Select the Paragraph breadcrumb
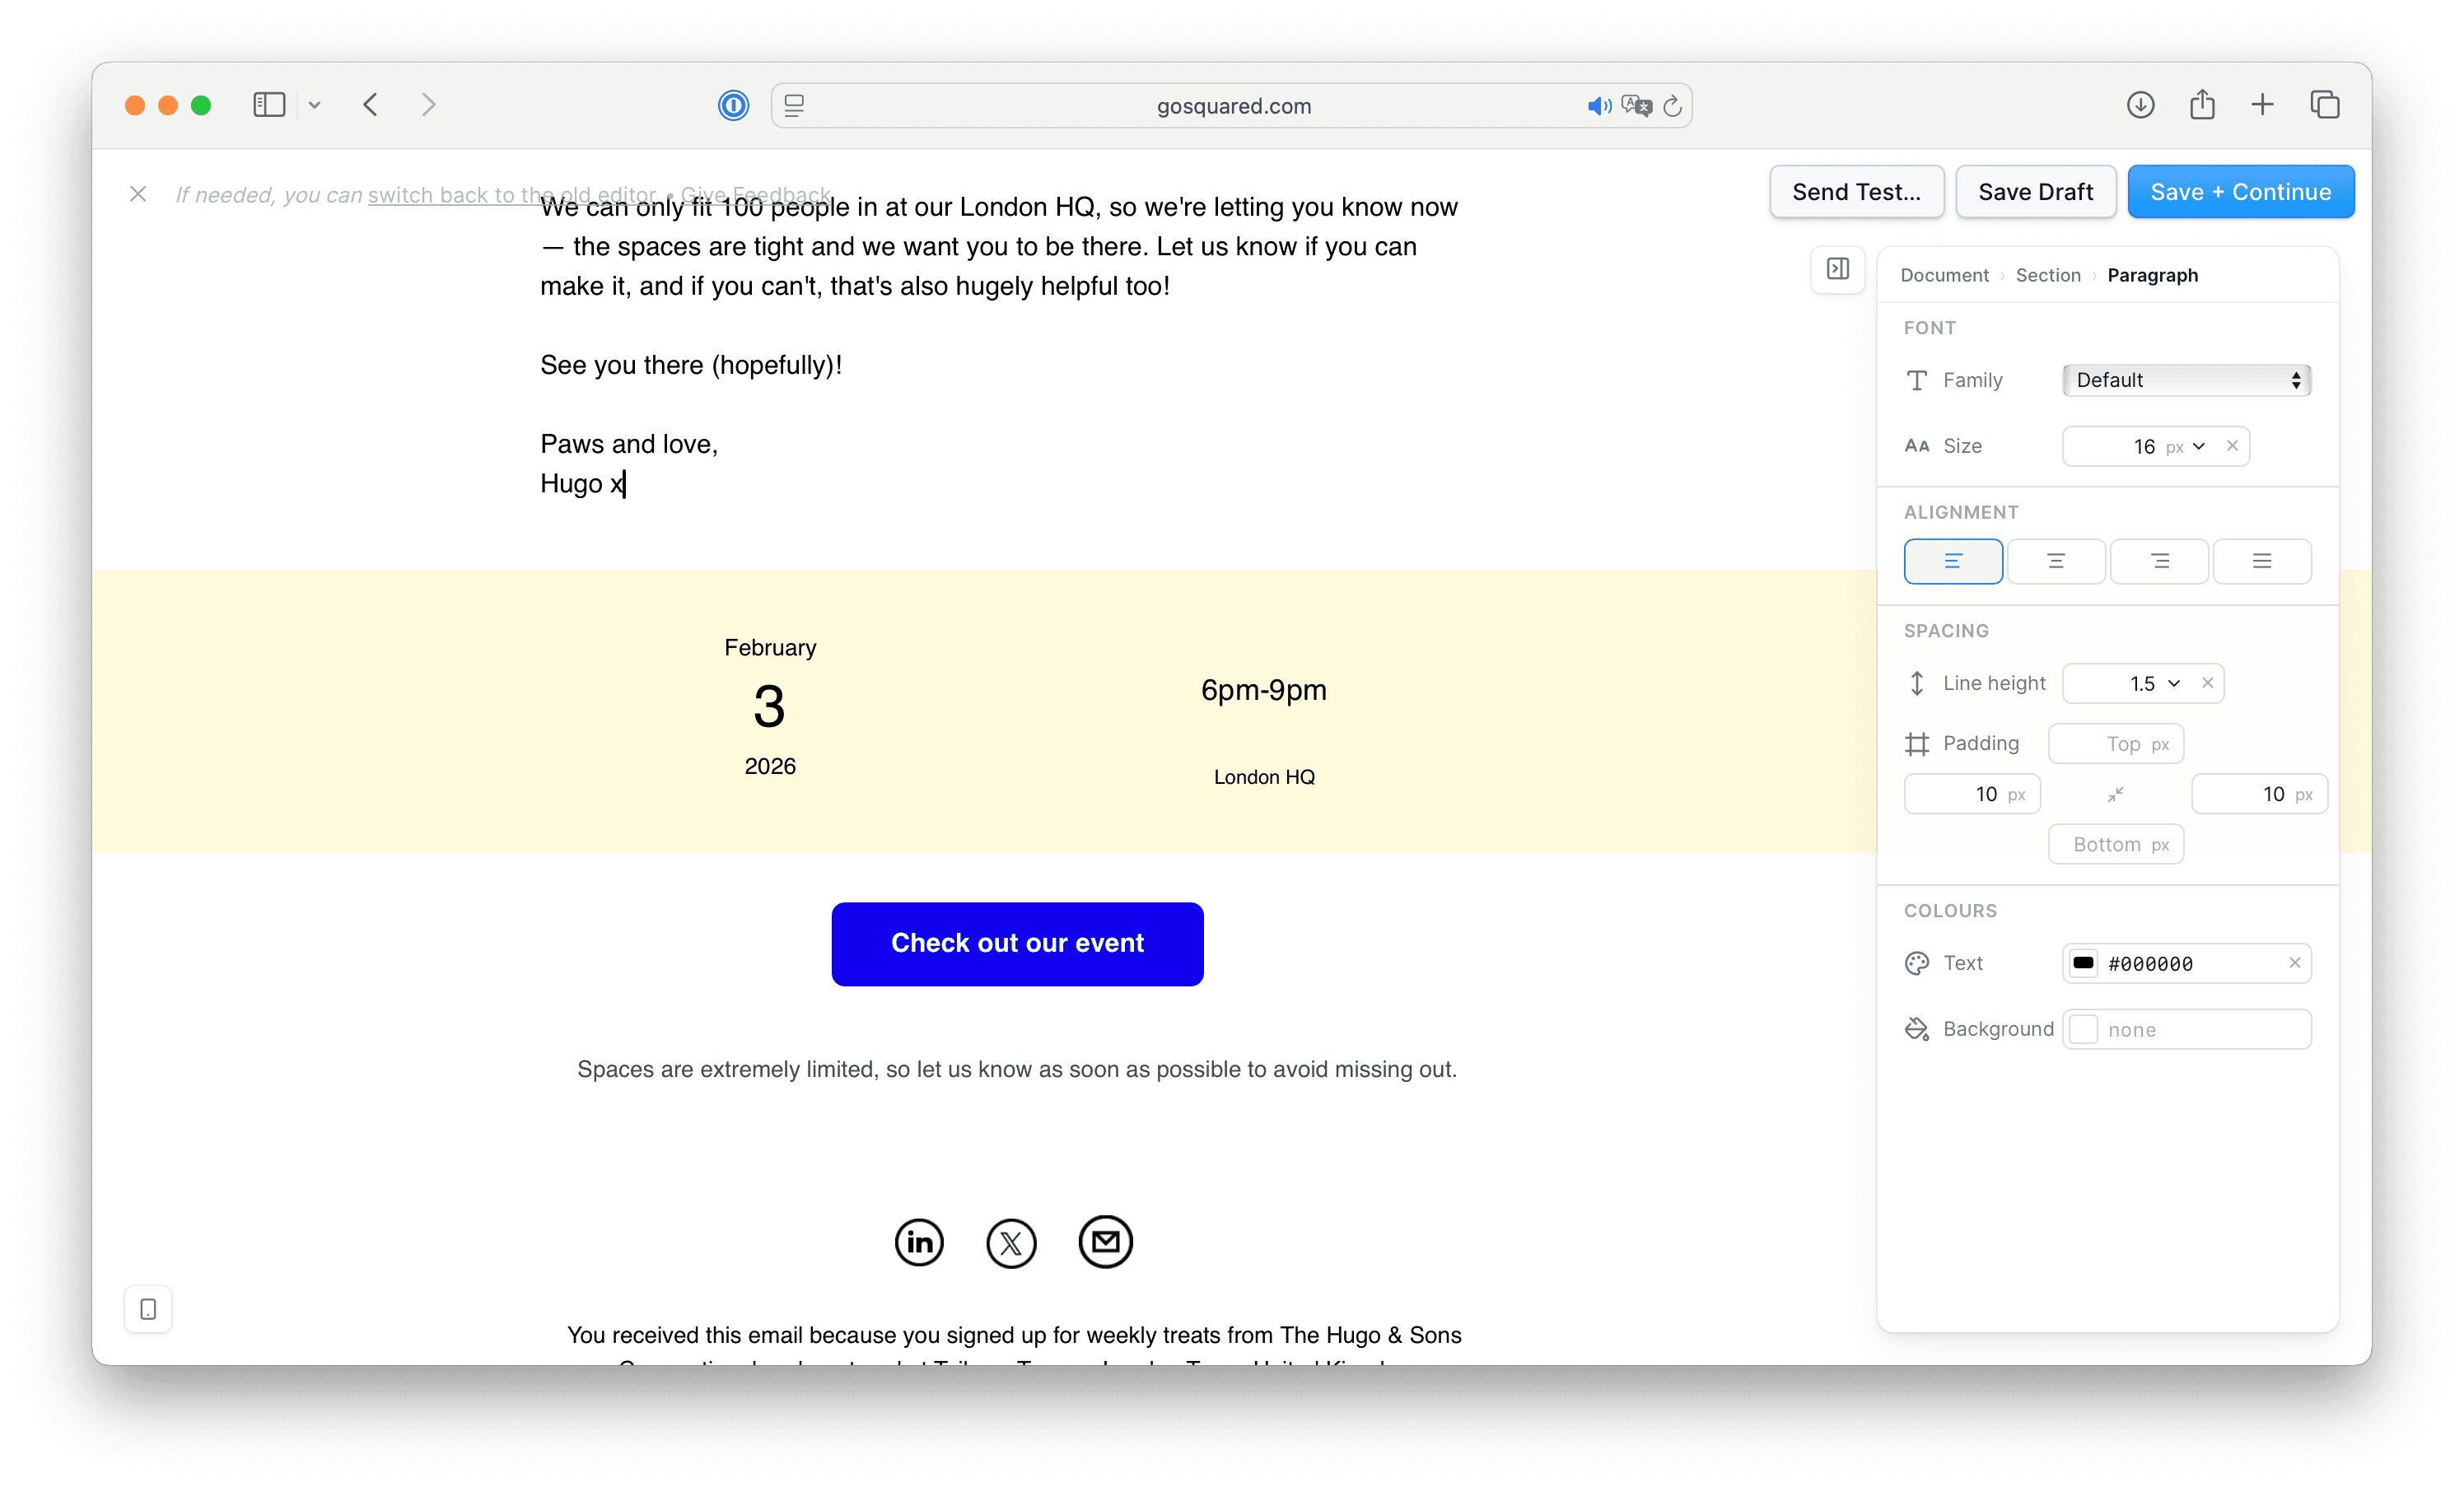Screen dimensions: 2464x1487 [x=2152, y=275]
